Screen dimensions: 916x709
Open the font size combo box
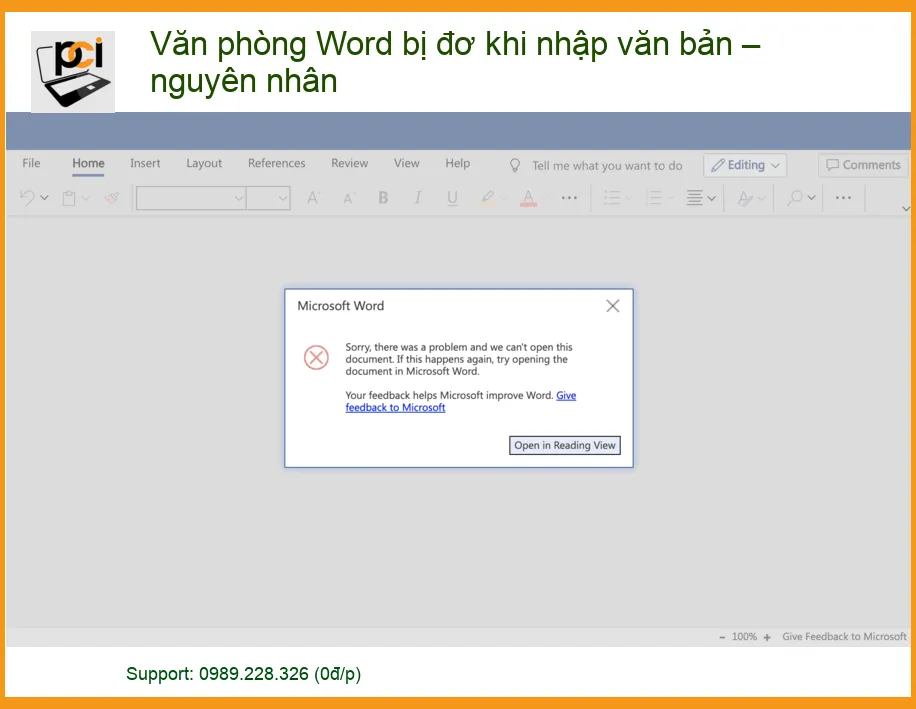pyautogui.click(x=268, y=198)
